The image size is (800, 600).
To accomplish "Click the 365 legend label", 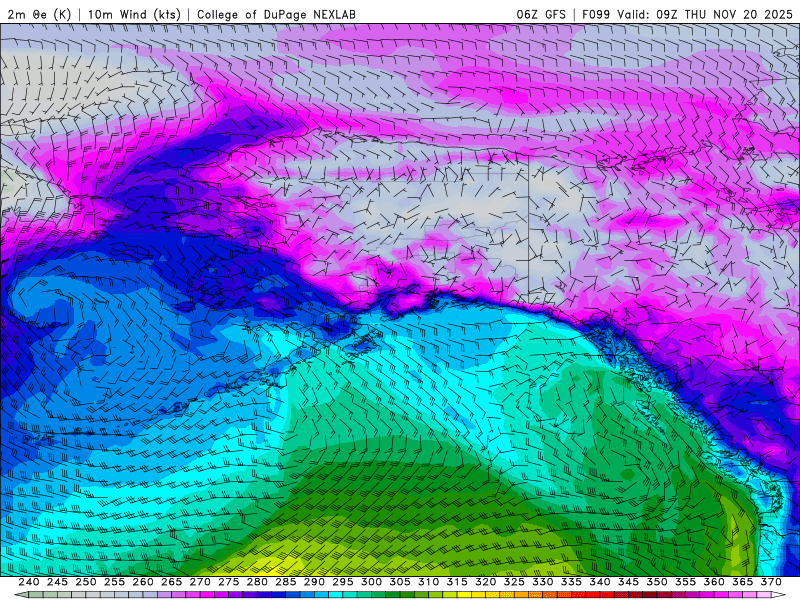I will 743,582.
